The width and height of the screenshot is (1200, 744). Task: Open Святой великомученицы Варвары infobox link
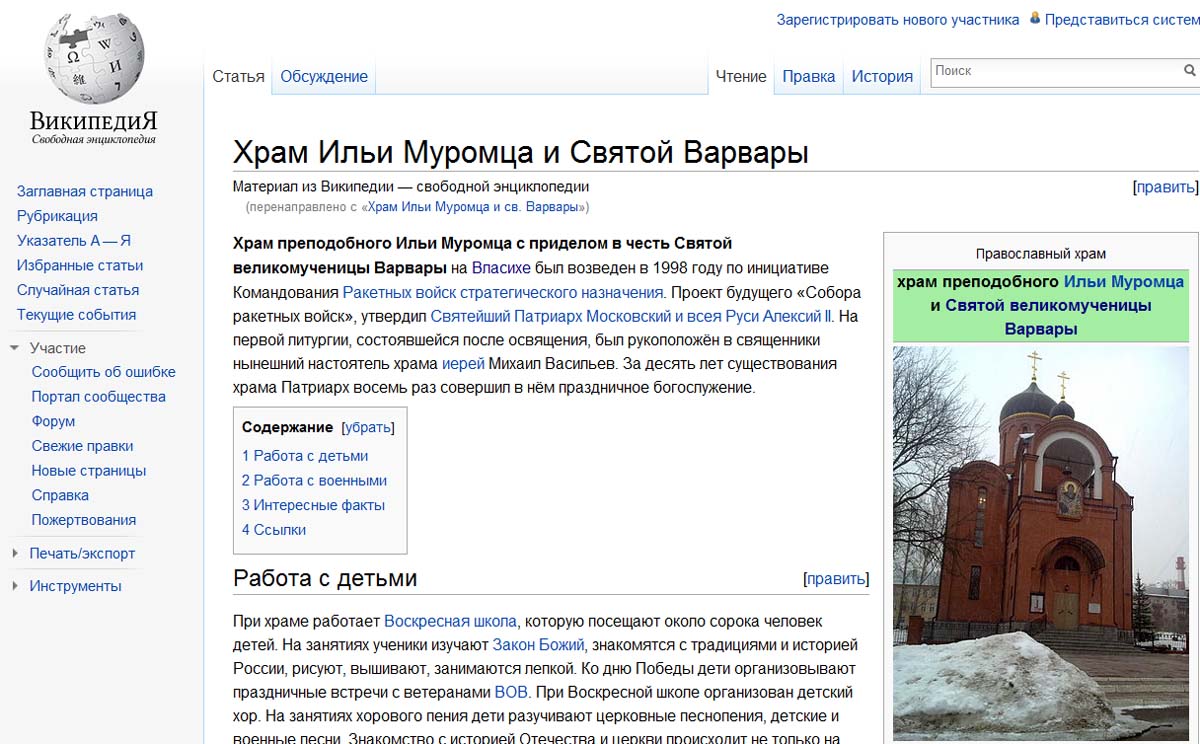[1048, 317]
